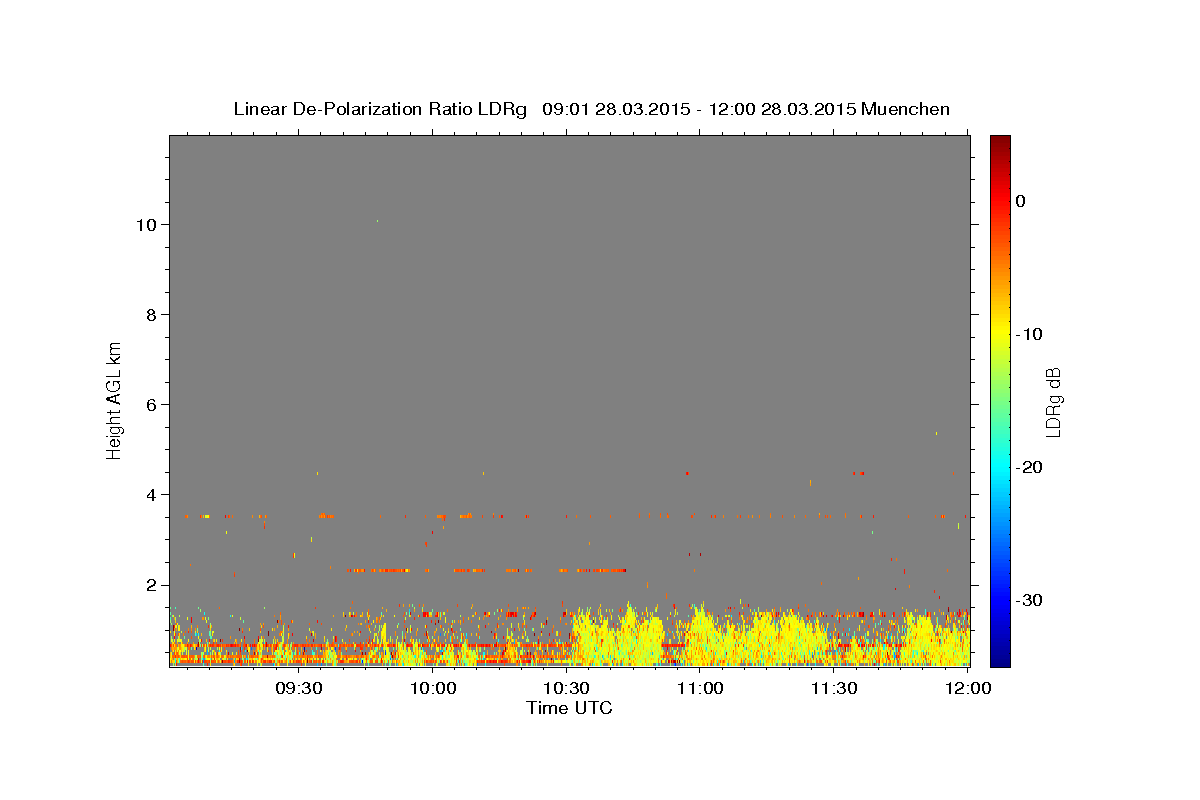Click the 12:00 time tick label
Image resolution: width=1200 pixels, height=800 pixels.
[968, 688]
